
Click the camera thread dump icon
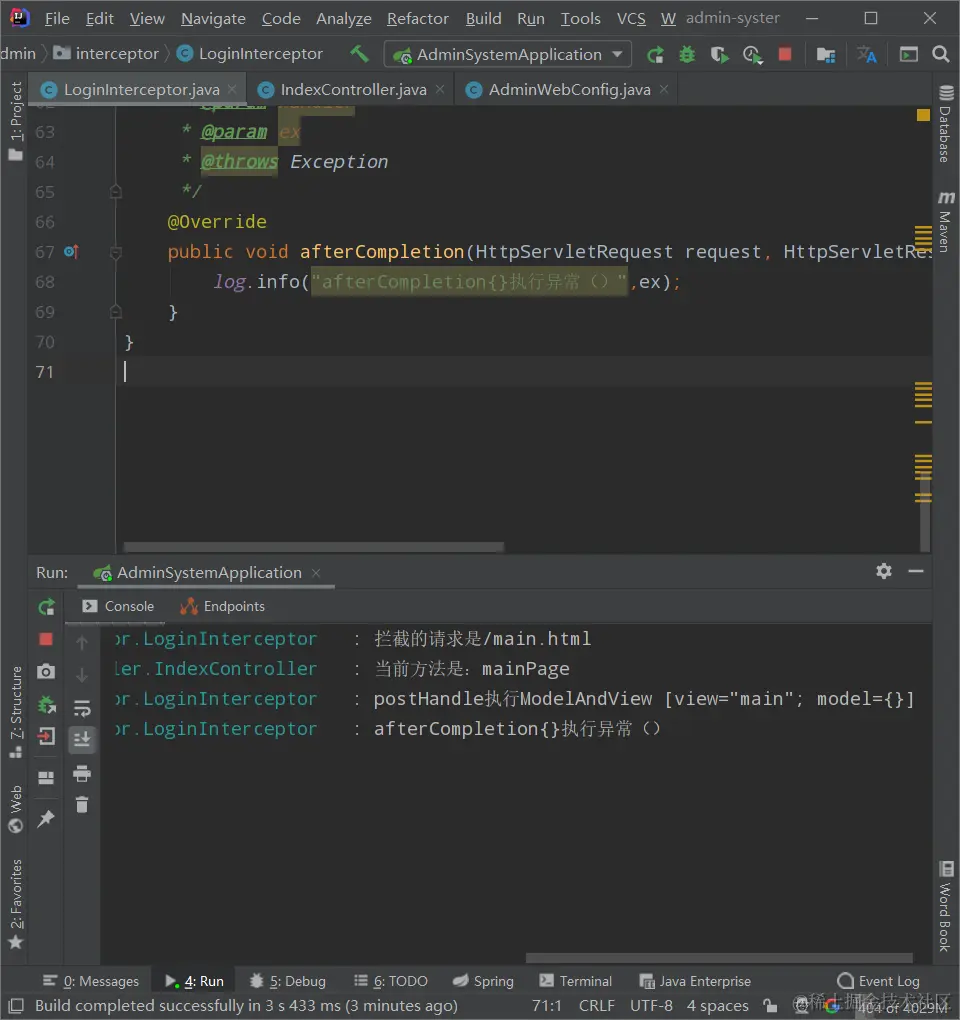point(46,671)
